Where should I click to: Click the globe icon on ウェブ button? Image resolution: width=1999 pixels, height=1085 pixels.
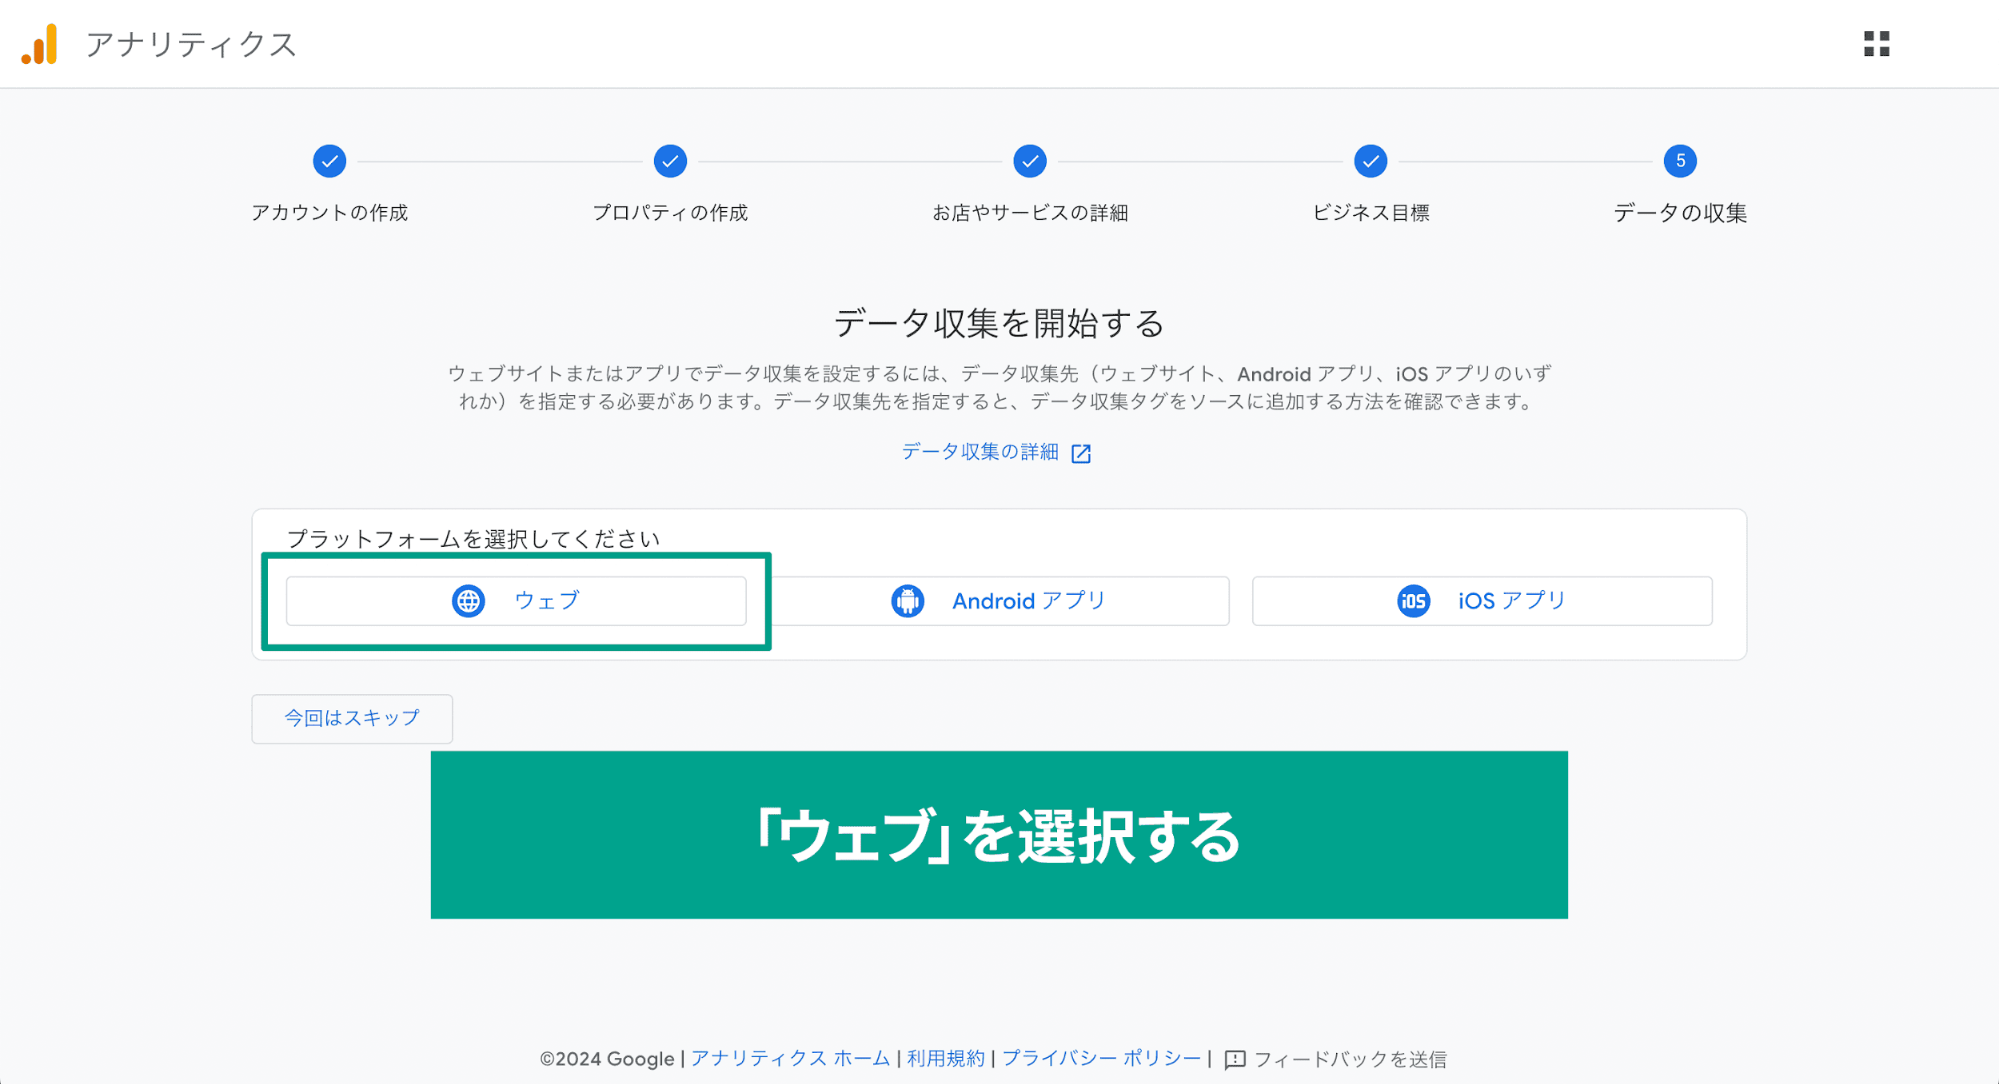pos(468,601)
